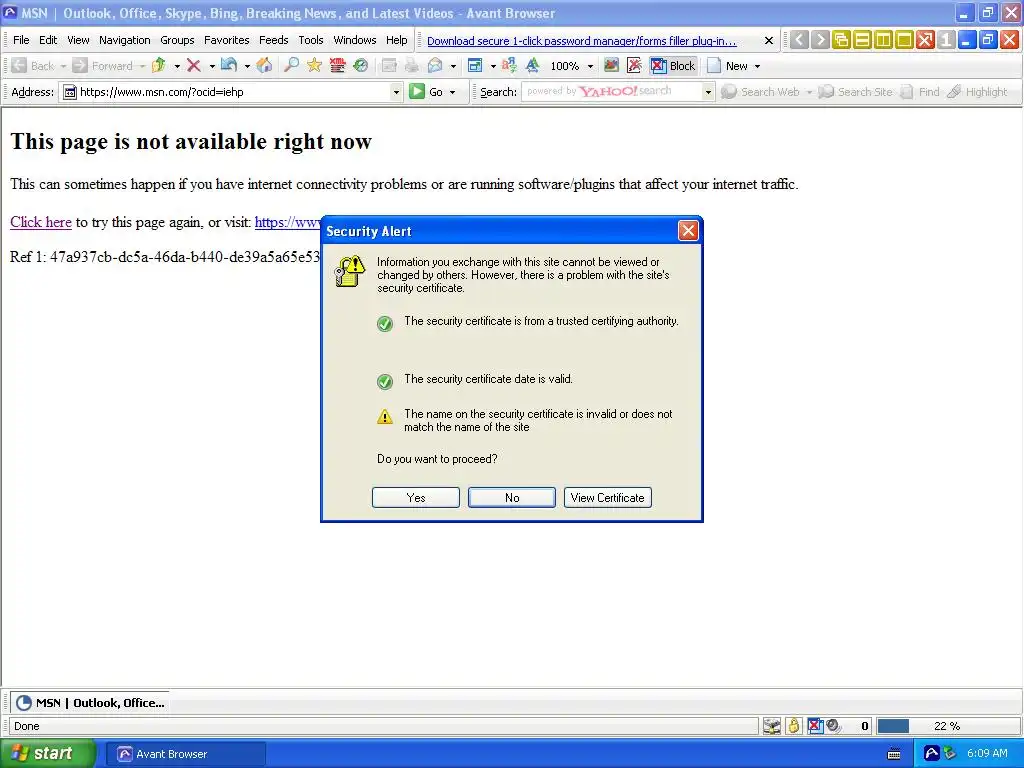Open Favorites with the star icon
This screenshot has height=768, width=1024.
(x=314, y=65)
